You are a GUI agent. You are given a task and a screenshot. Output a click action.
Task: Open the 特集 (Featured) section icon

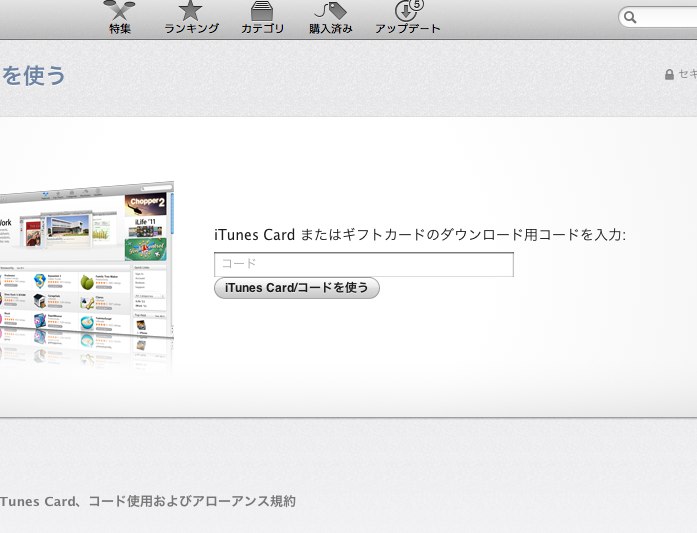pyautogui.click(x=119, y=10)
